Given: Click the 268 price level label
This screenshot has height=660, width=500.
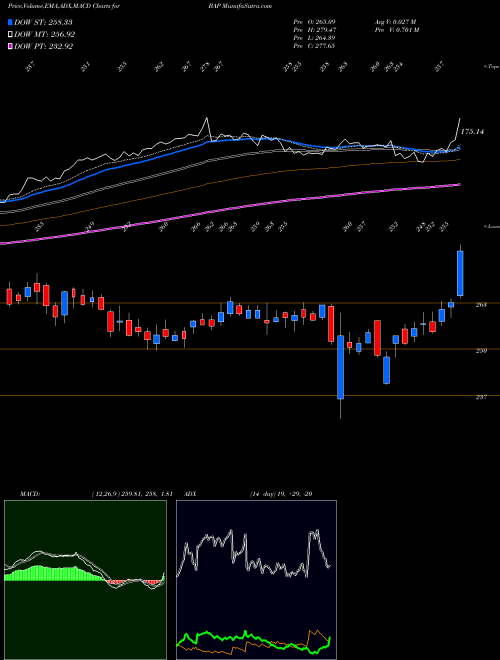Looking at the screenshot, I should pos(481,305).
